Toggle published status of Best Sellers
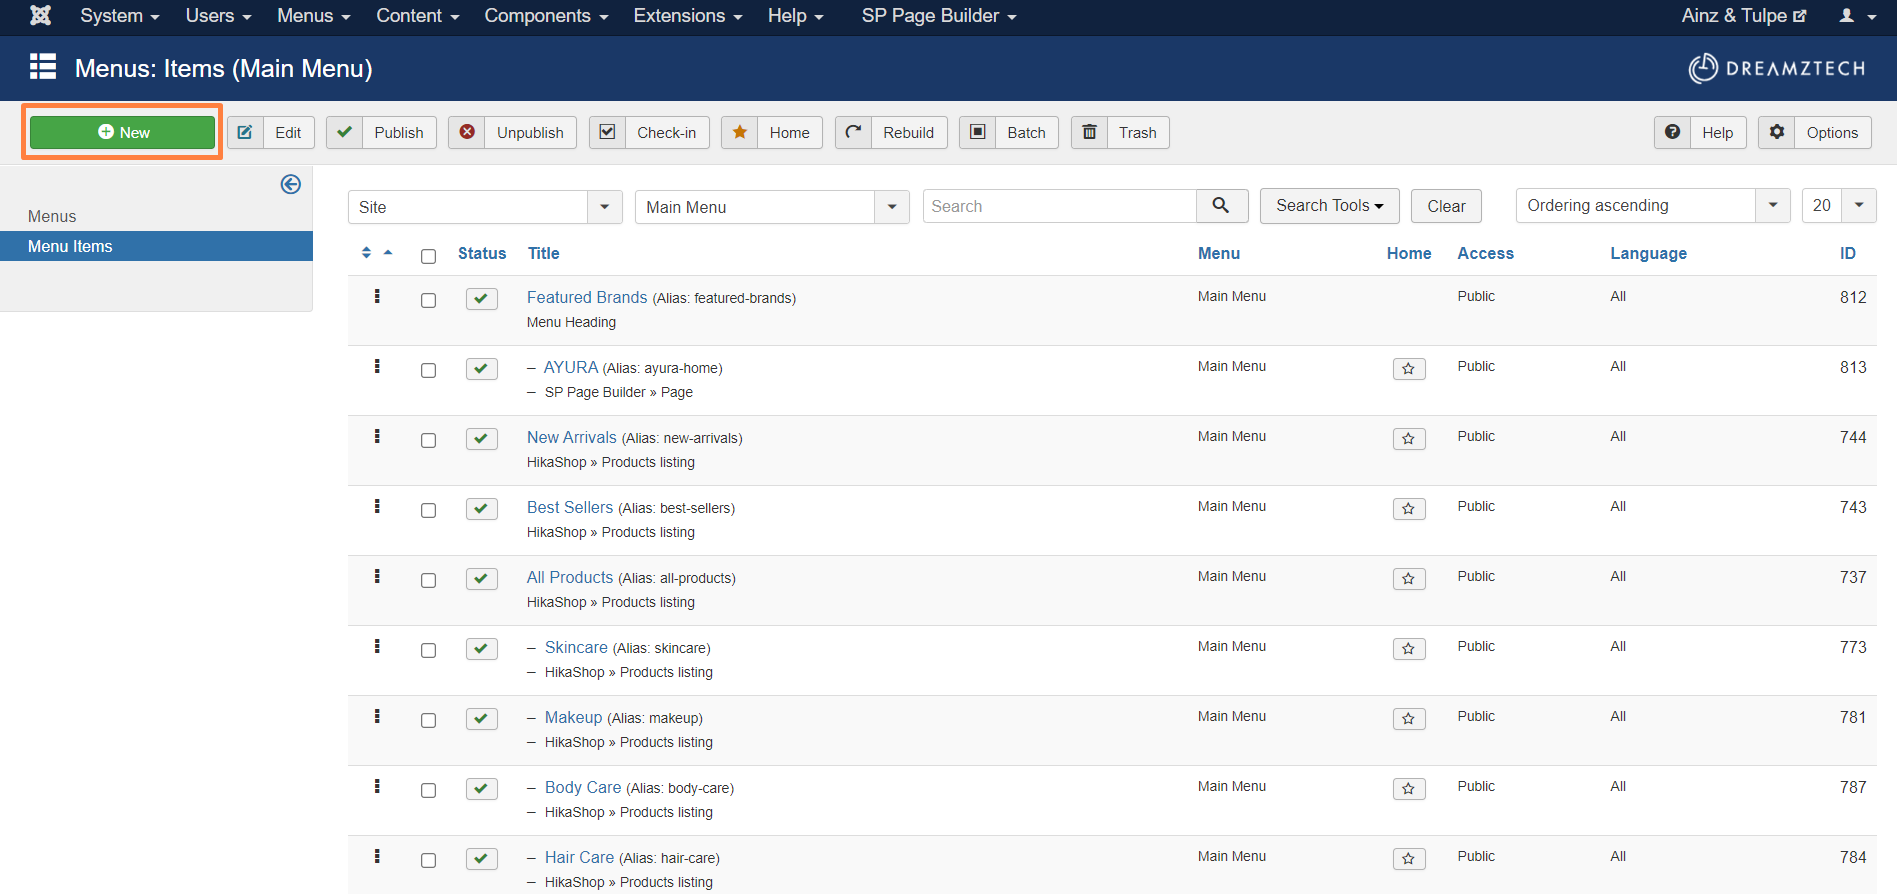 pos(482,509)
